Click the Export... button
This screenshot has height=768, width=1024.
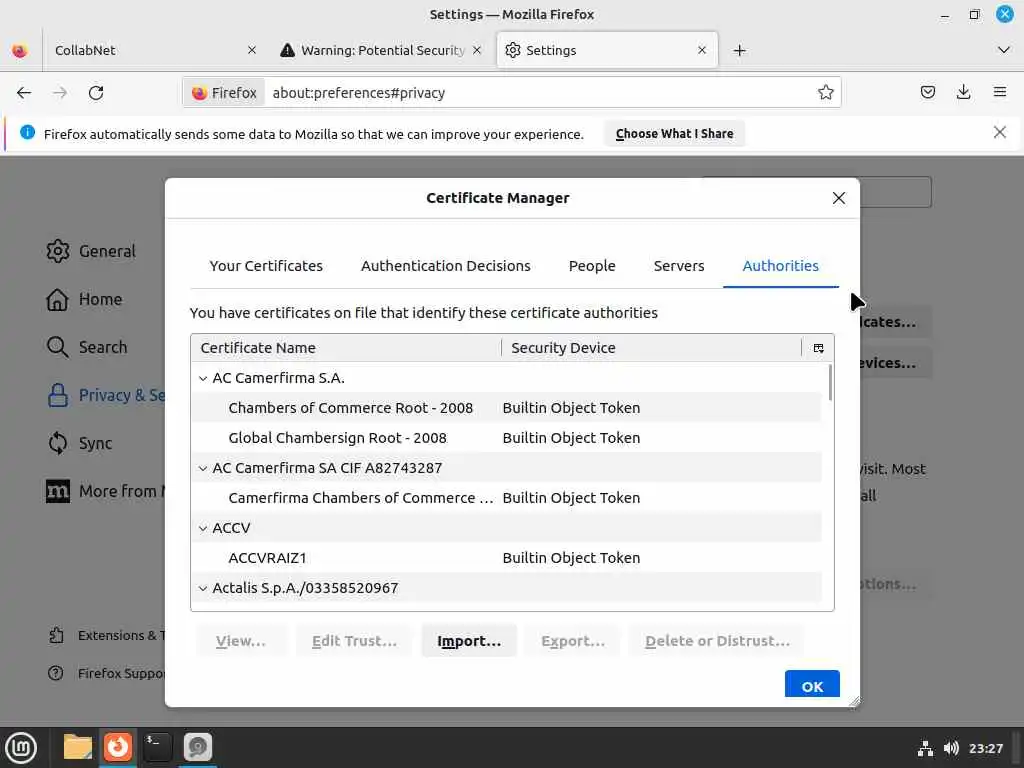[x=573, y=641]
